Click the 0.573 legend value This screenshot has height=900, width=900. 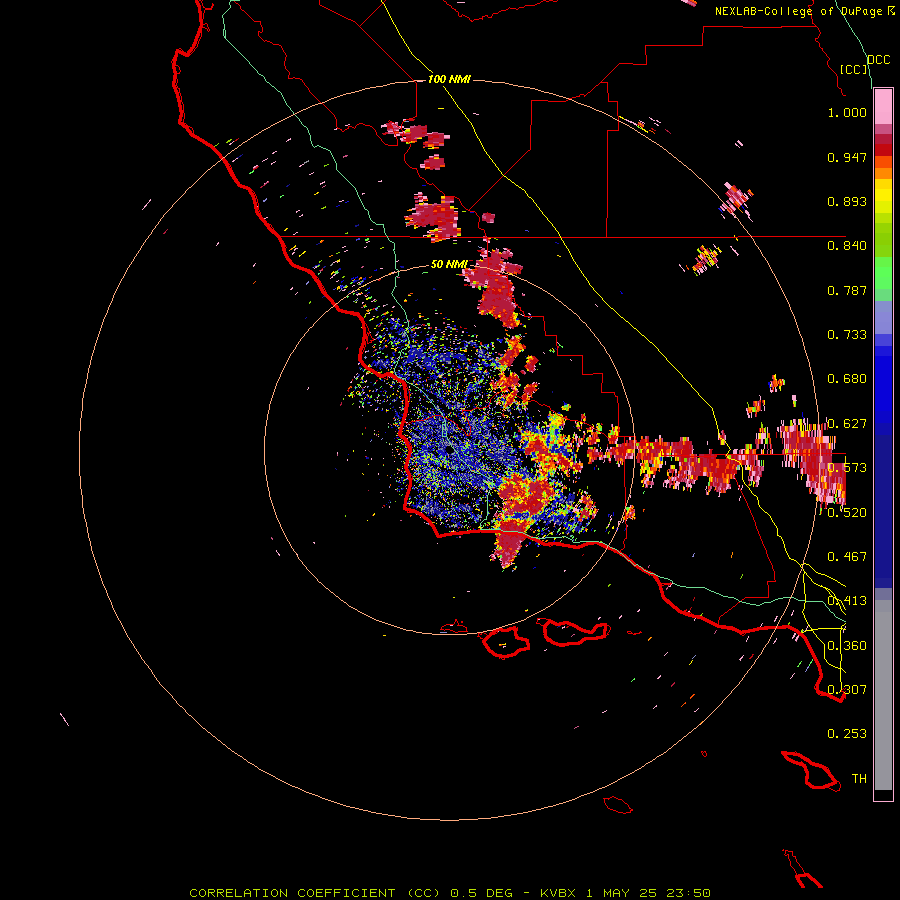click(x=847, y=468)
